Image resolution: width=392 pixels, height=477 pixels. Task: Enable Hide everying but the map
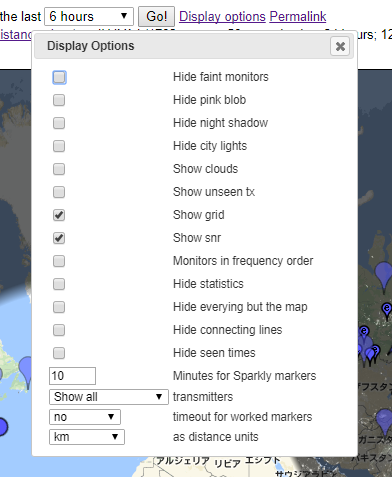click(59, 307)
